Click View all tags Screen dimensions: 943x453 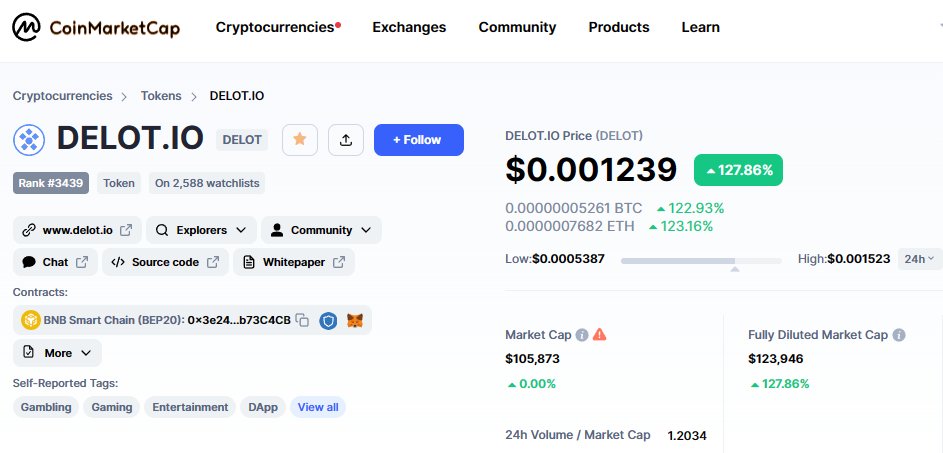click(x=318, y=407)
